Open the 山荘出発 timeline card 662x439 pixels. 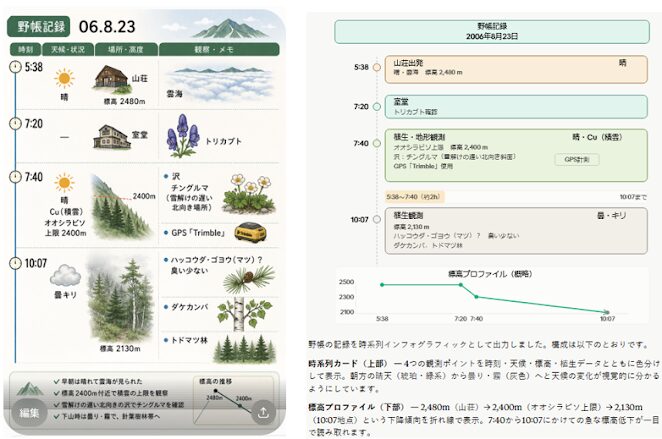(x=516, y=69)
